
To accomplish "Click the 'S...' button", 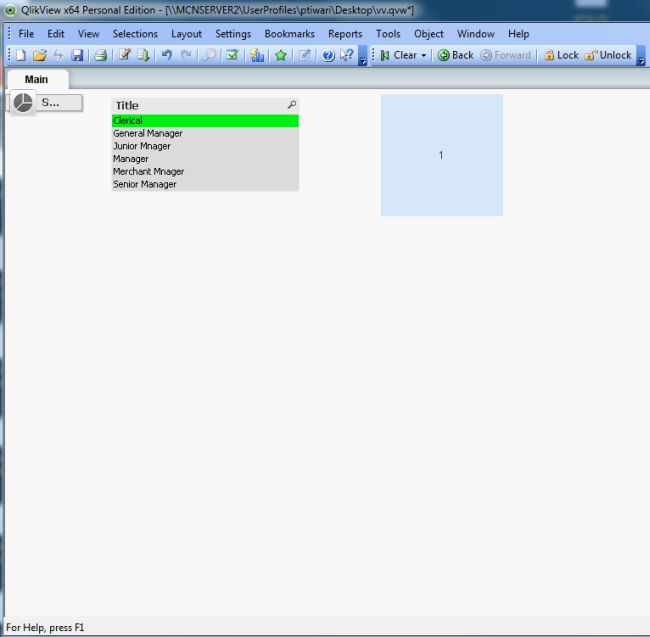I will click(x=59, y=103).
